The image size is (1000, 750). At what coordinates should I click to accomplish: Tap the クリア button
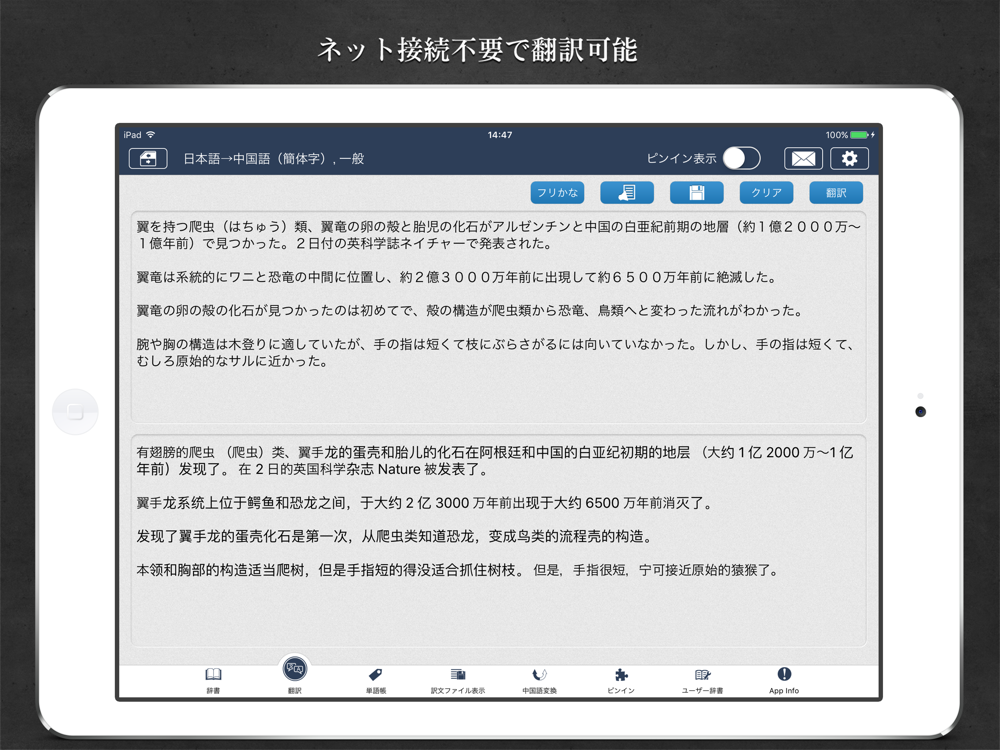766,193
